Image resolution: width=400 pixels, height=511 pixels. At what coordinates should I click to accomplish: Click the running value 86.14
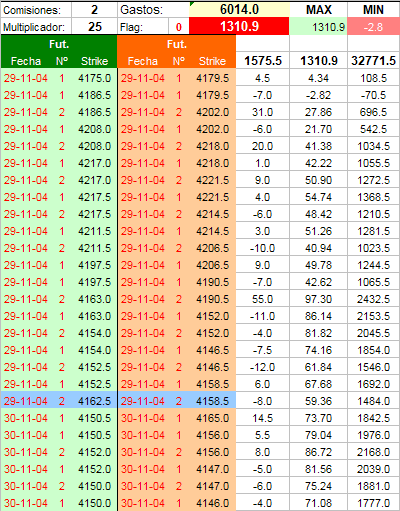[318, 316]
